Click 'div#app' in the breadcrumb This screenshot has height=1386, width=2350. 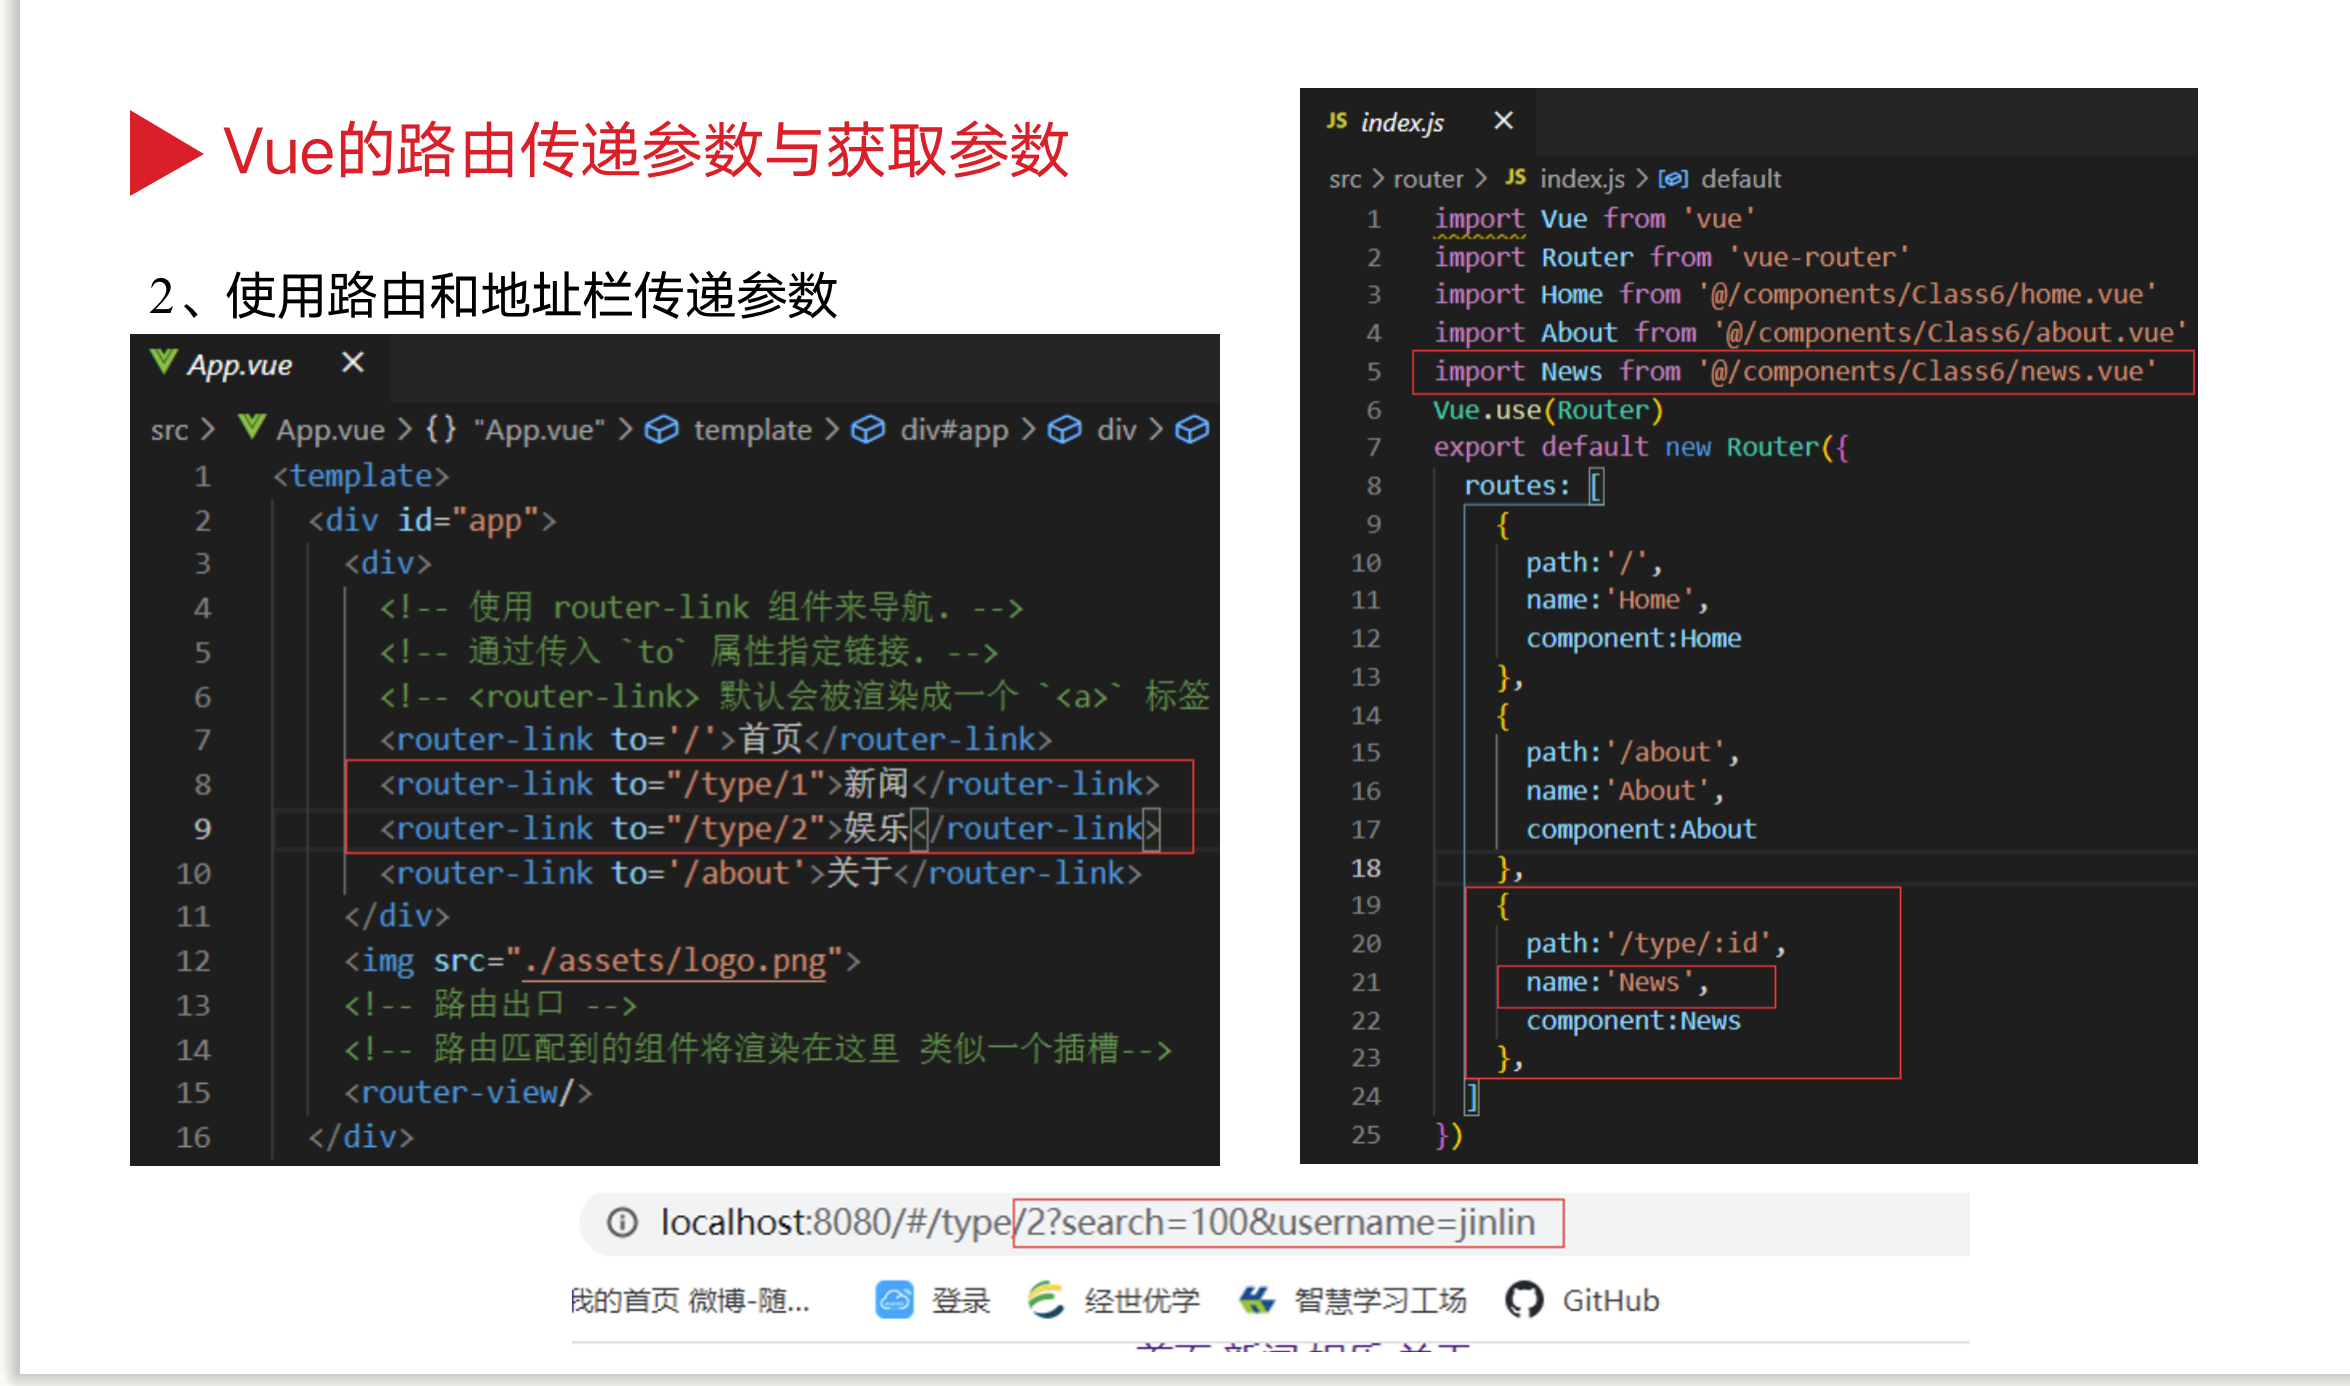coord(954,430)
